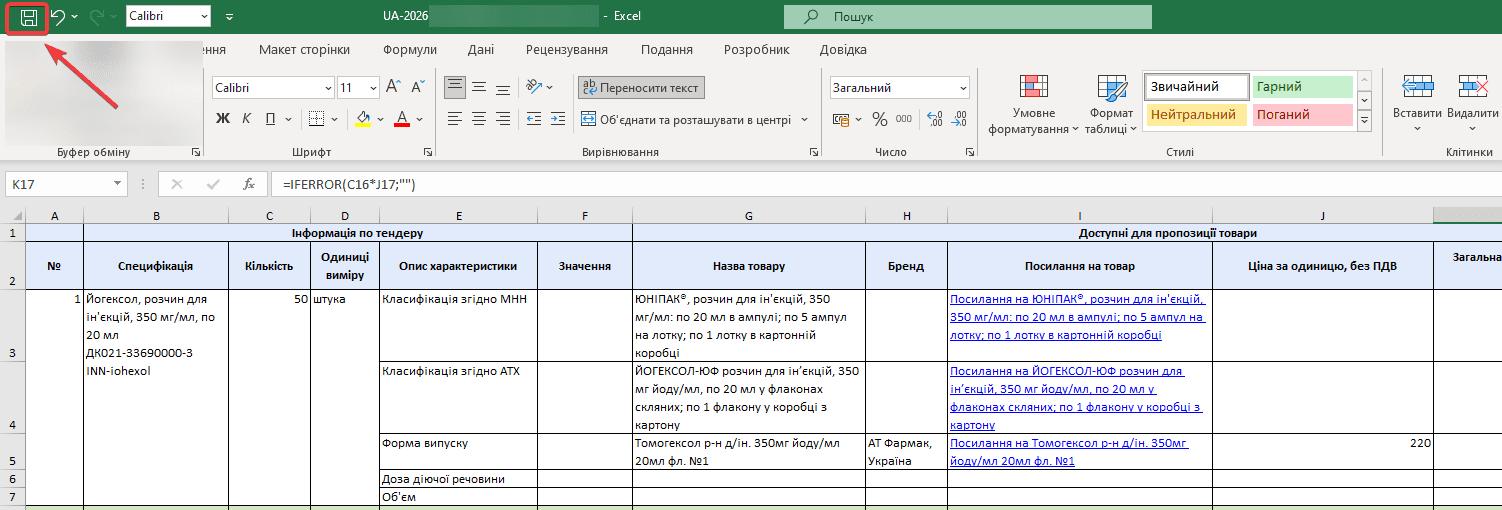Screen dimensions: 1502x510
Task: Click Об'єднати та розташувати в центрі button
Action: 686,119
